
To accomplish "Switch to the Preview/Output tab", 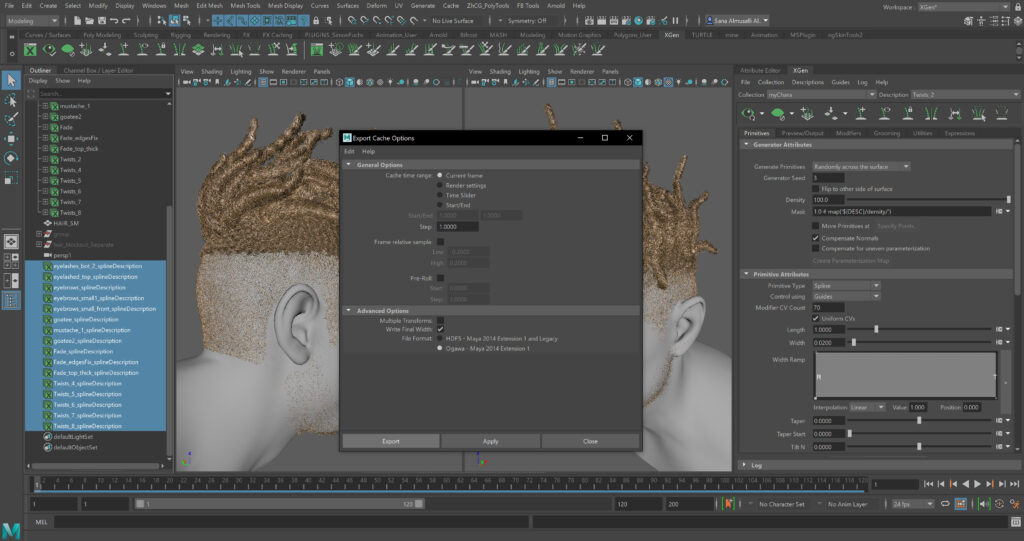I will pos(802,132).
